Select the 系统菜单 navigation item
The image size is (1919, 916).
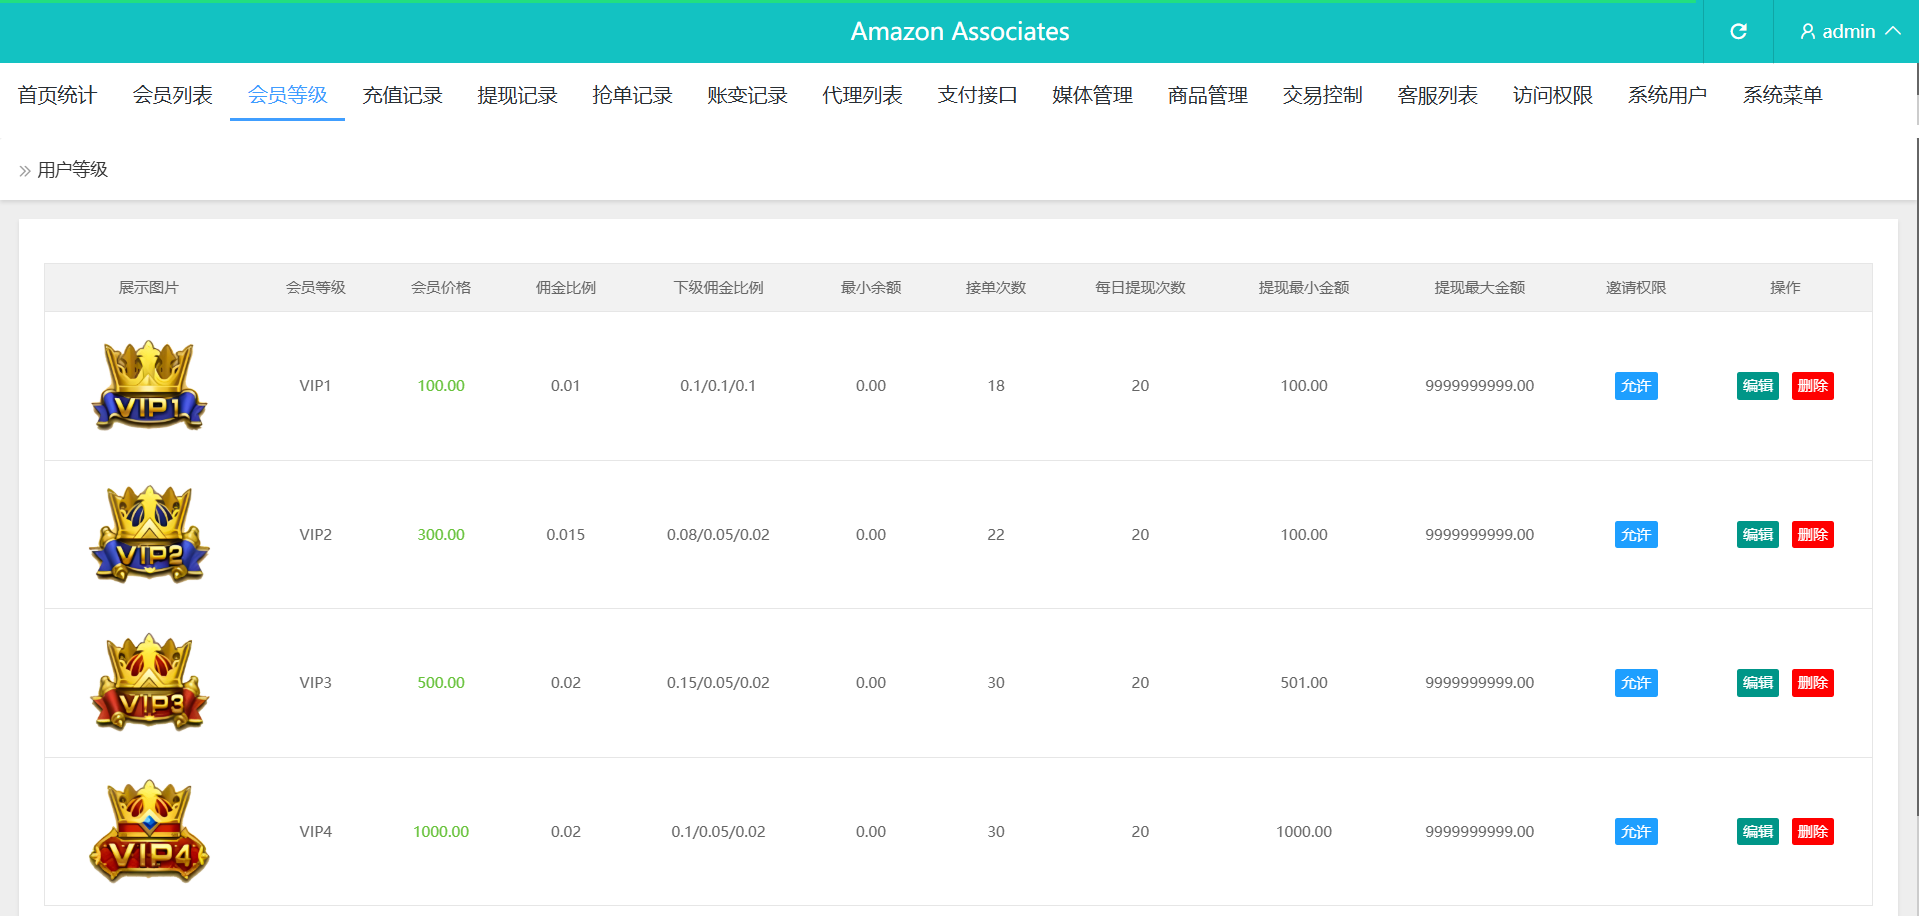(1782, 95)
